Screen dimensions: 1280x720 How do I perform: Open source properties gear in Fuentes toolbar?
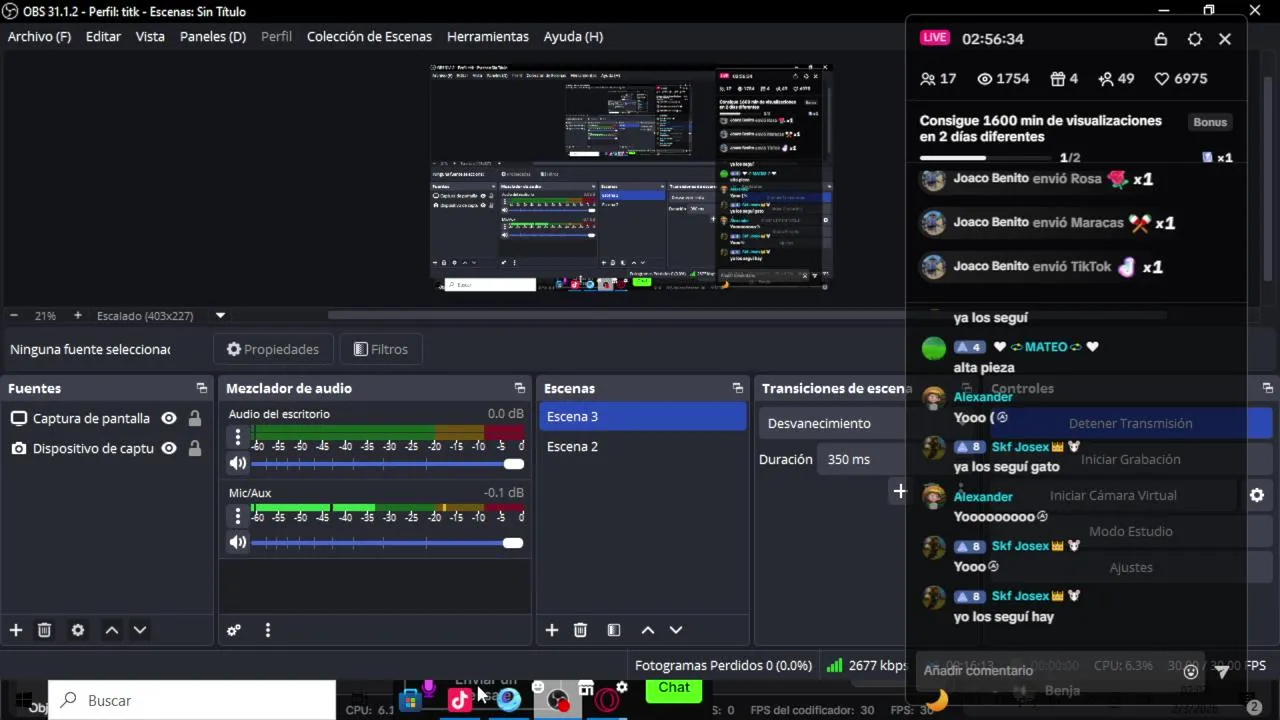(78, 630)
